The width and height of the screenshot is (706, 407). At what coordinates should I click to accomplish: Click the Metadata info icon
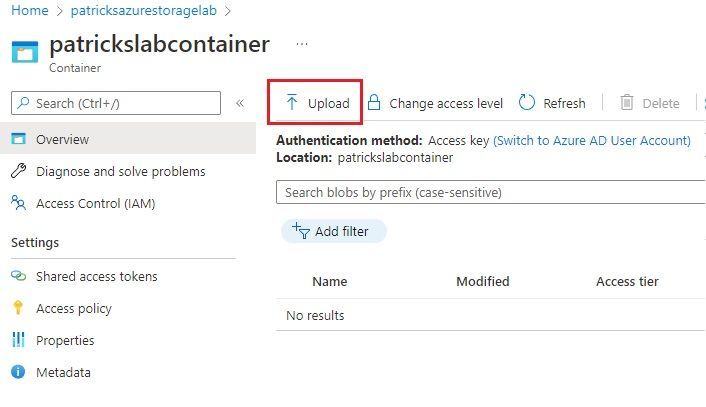tap(18, 372)
